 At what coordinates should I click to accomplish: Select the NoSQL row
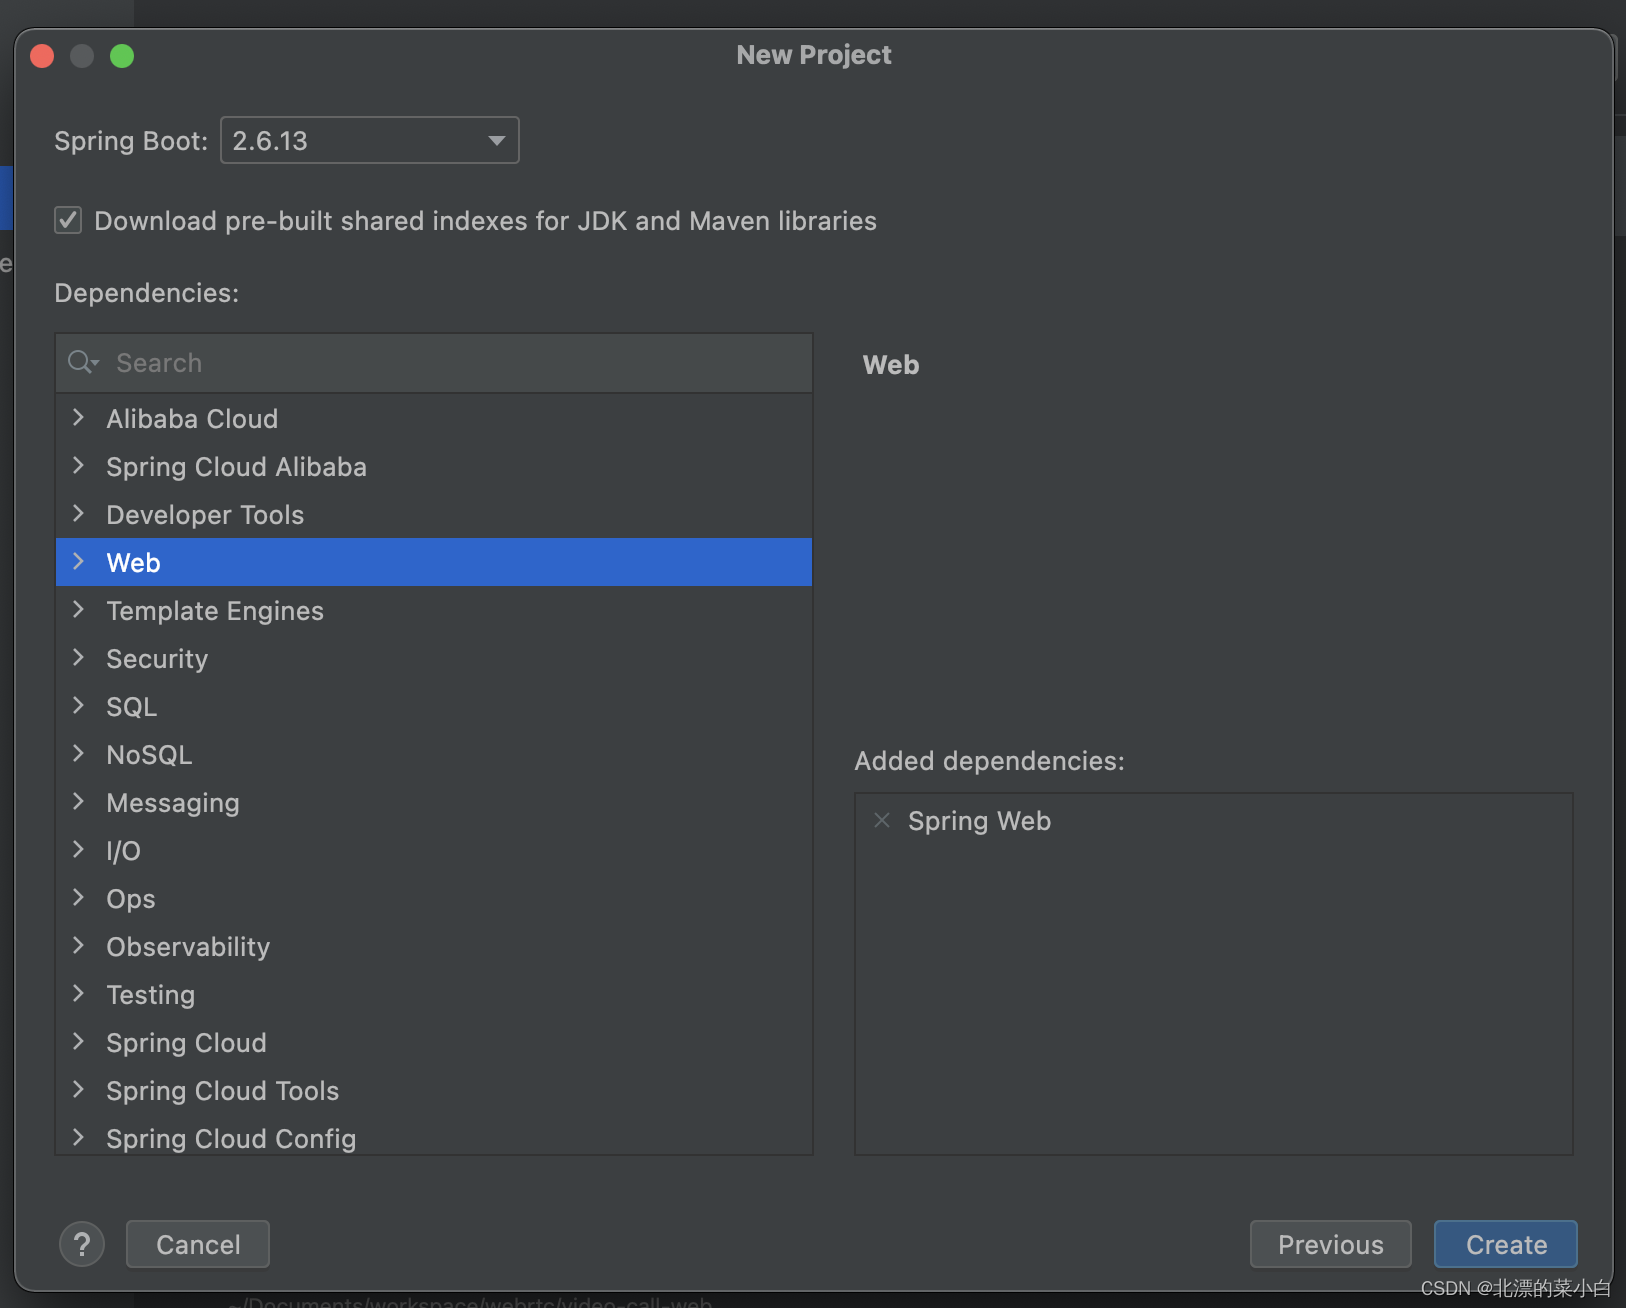tap(434, 754)
